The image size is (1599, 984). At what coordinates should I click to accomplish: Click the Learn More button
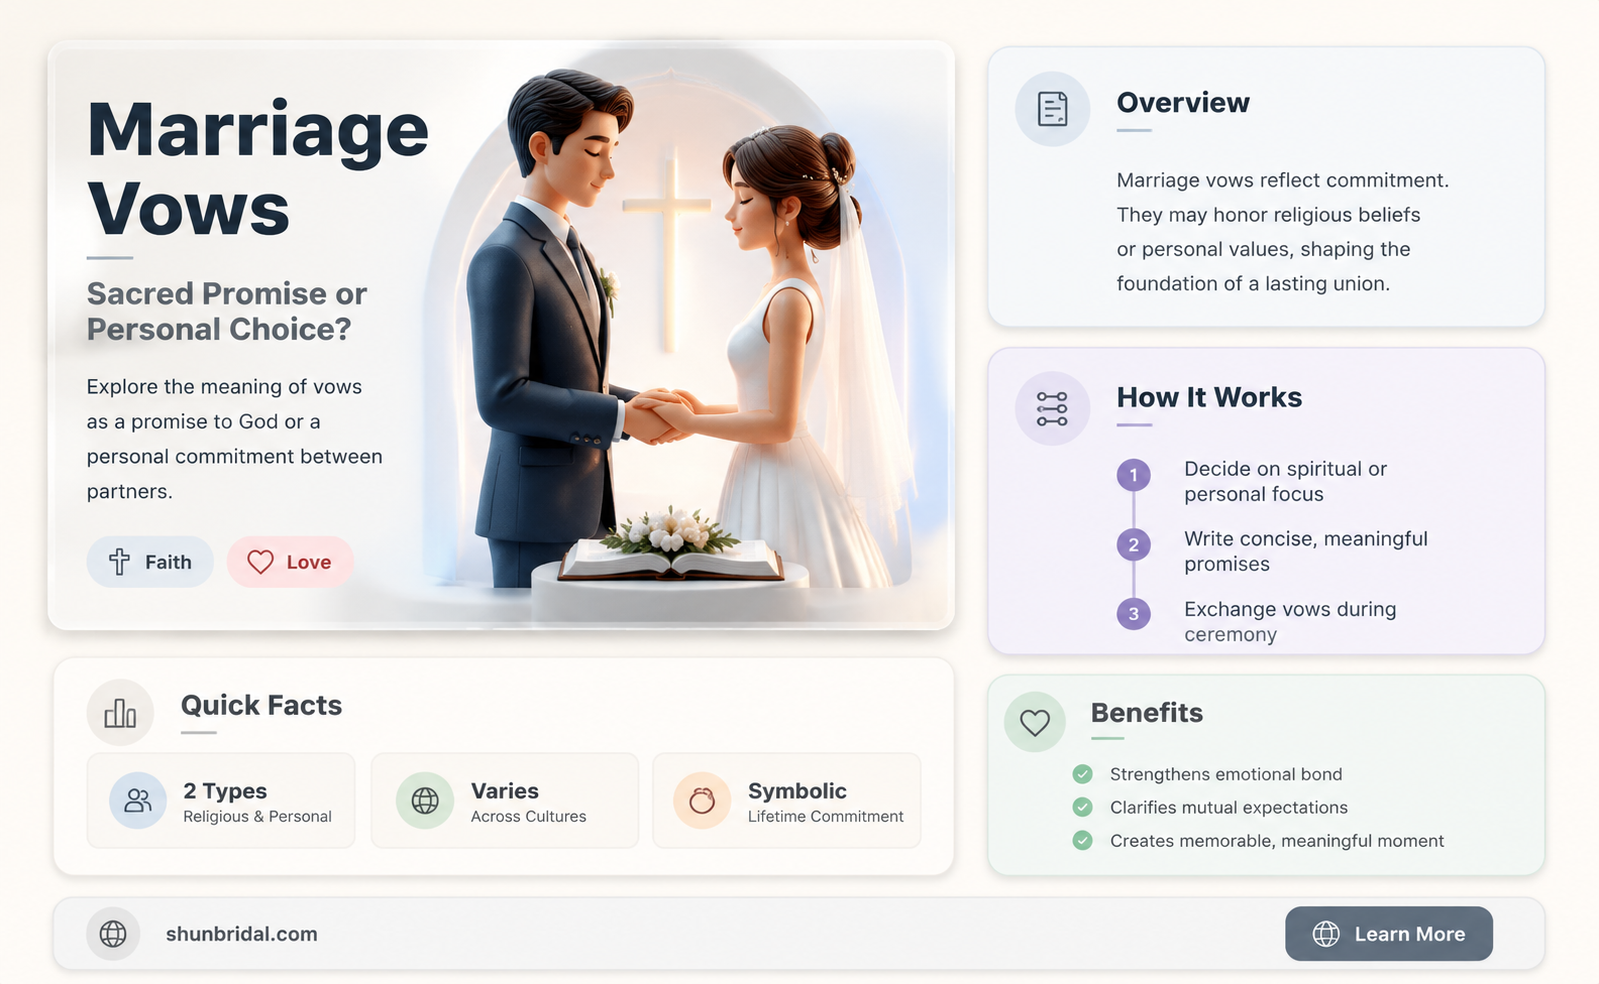coord(1389,934)
